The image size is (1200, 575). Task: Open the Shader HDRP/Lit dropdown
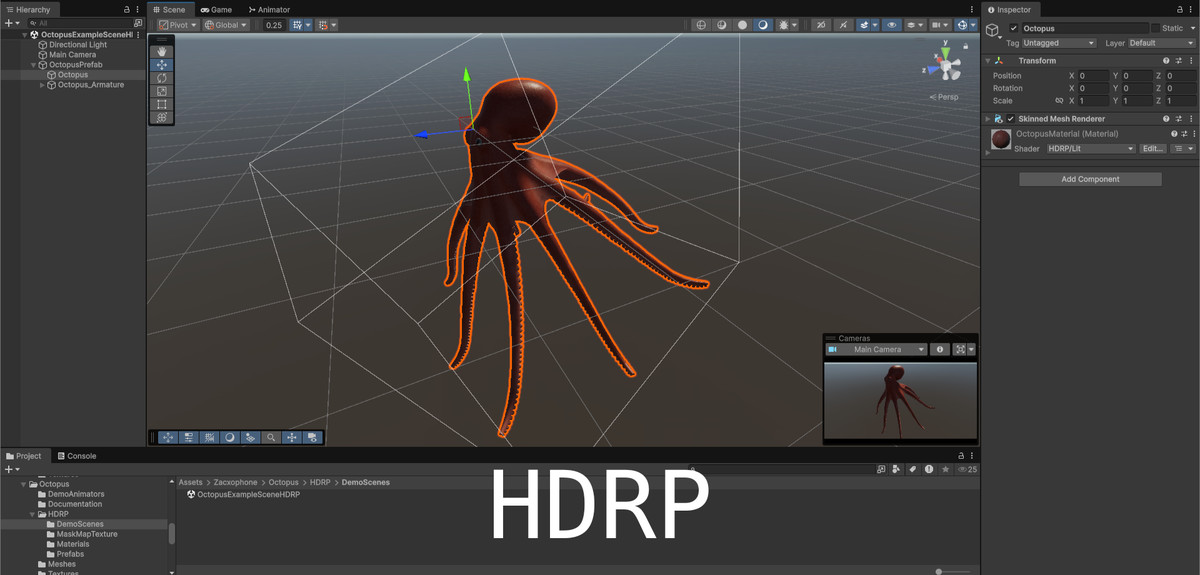tap(1090, 148)
